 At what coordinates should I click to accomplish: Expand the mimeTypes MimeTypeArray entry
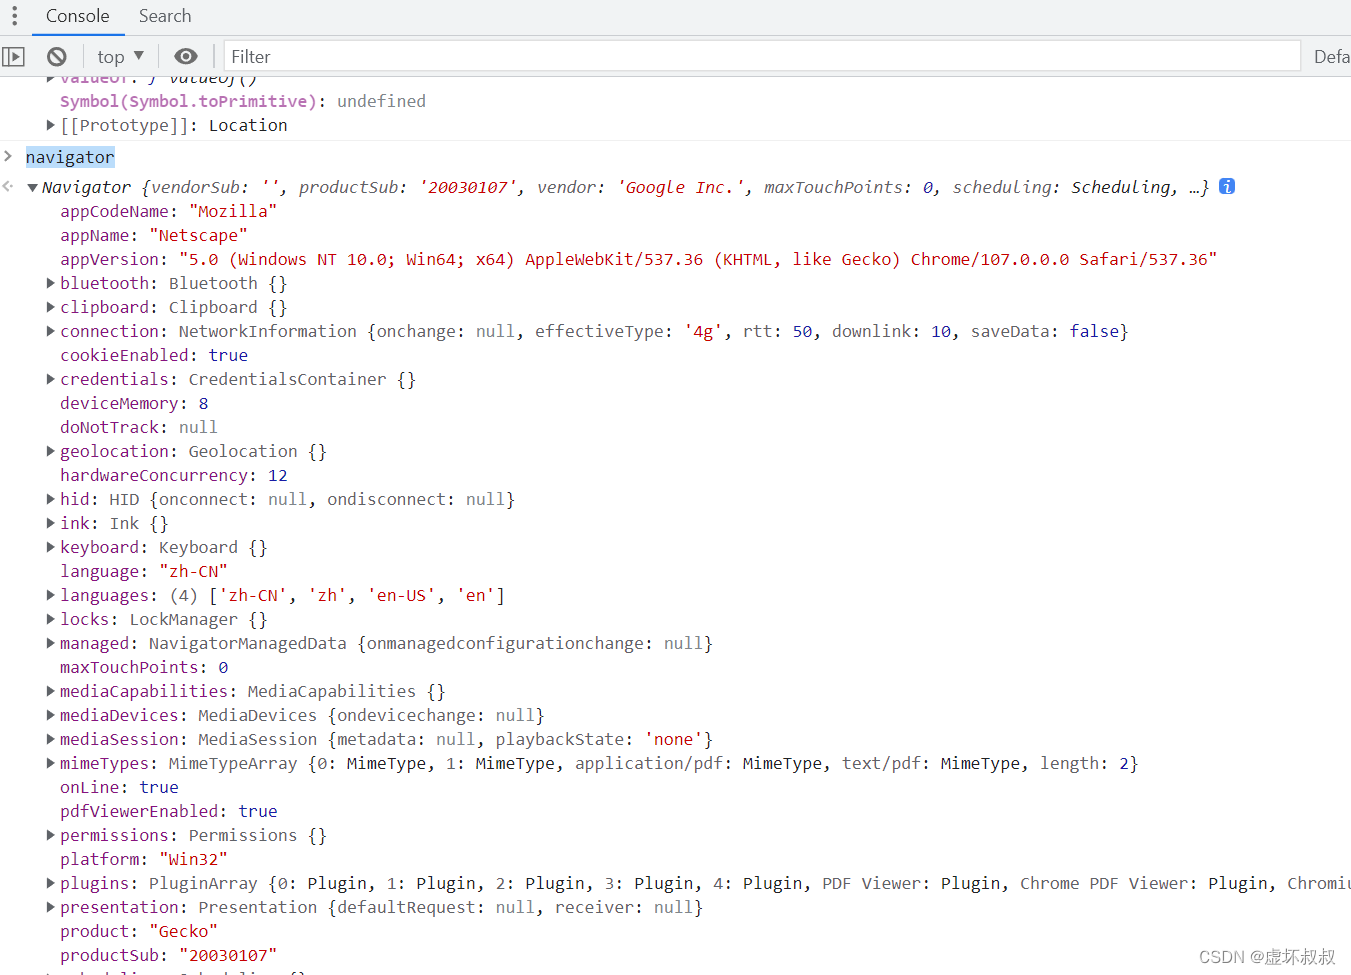coord(50,763)
